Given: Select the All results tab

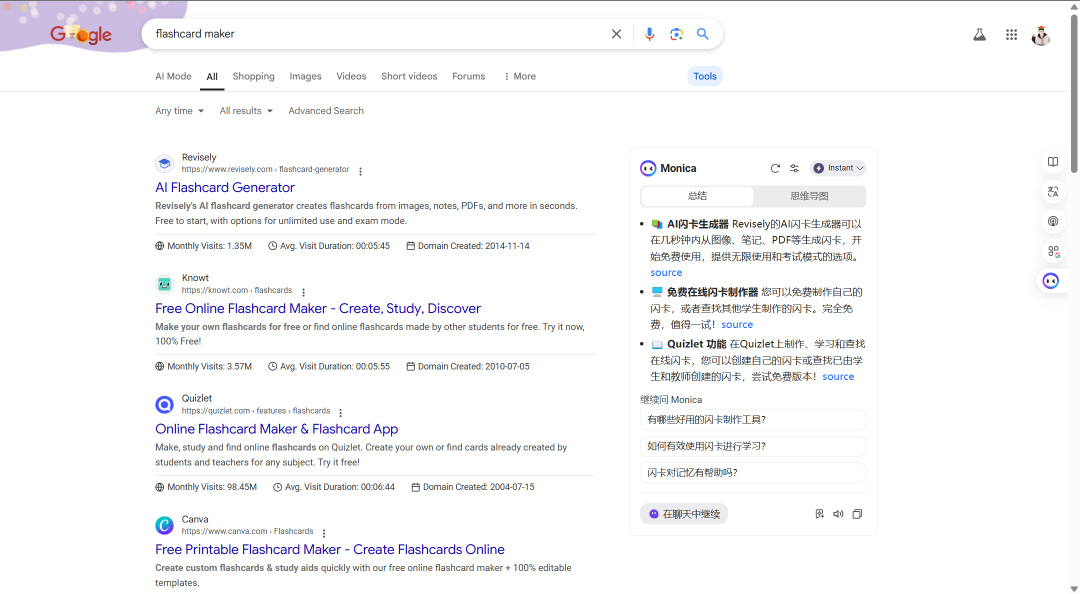Looking at the screenshot, I should [212, 76].
